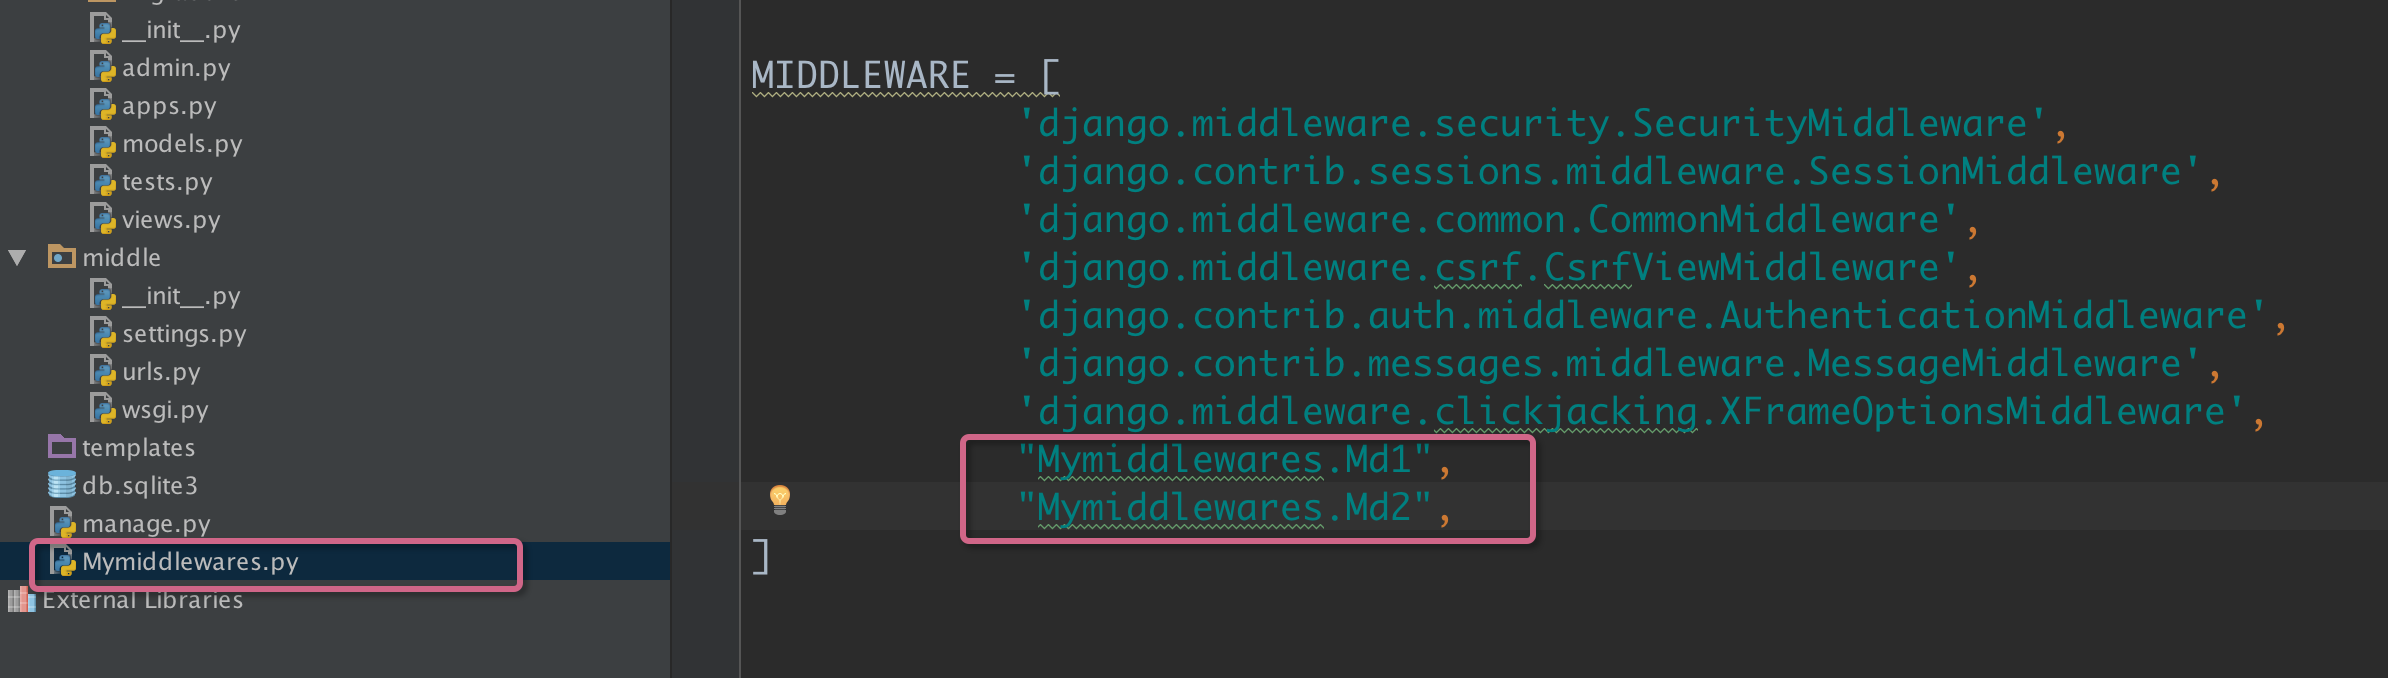Click the db.sqlite3 database icon
The width and height of the screenshot is (2388, 678).
[62, 484]
